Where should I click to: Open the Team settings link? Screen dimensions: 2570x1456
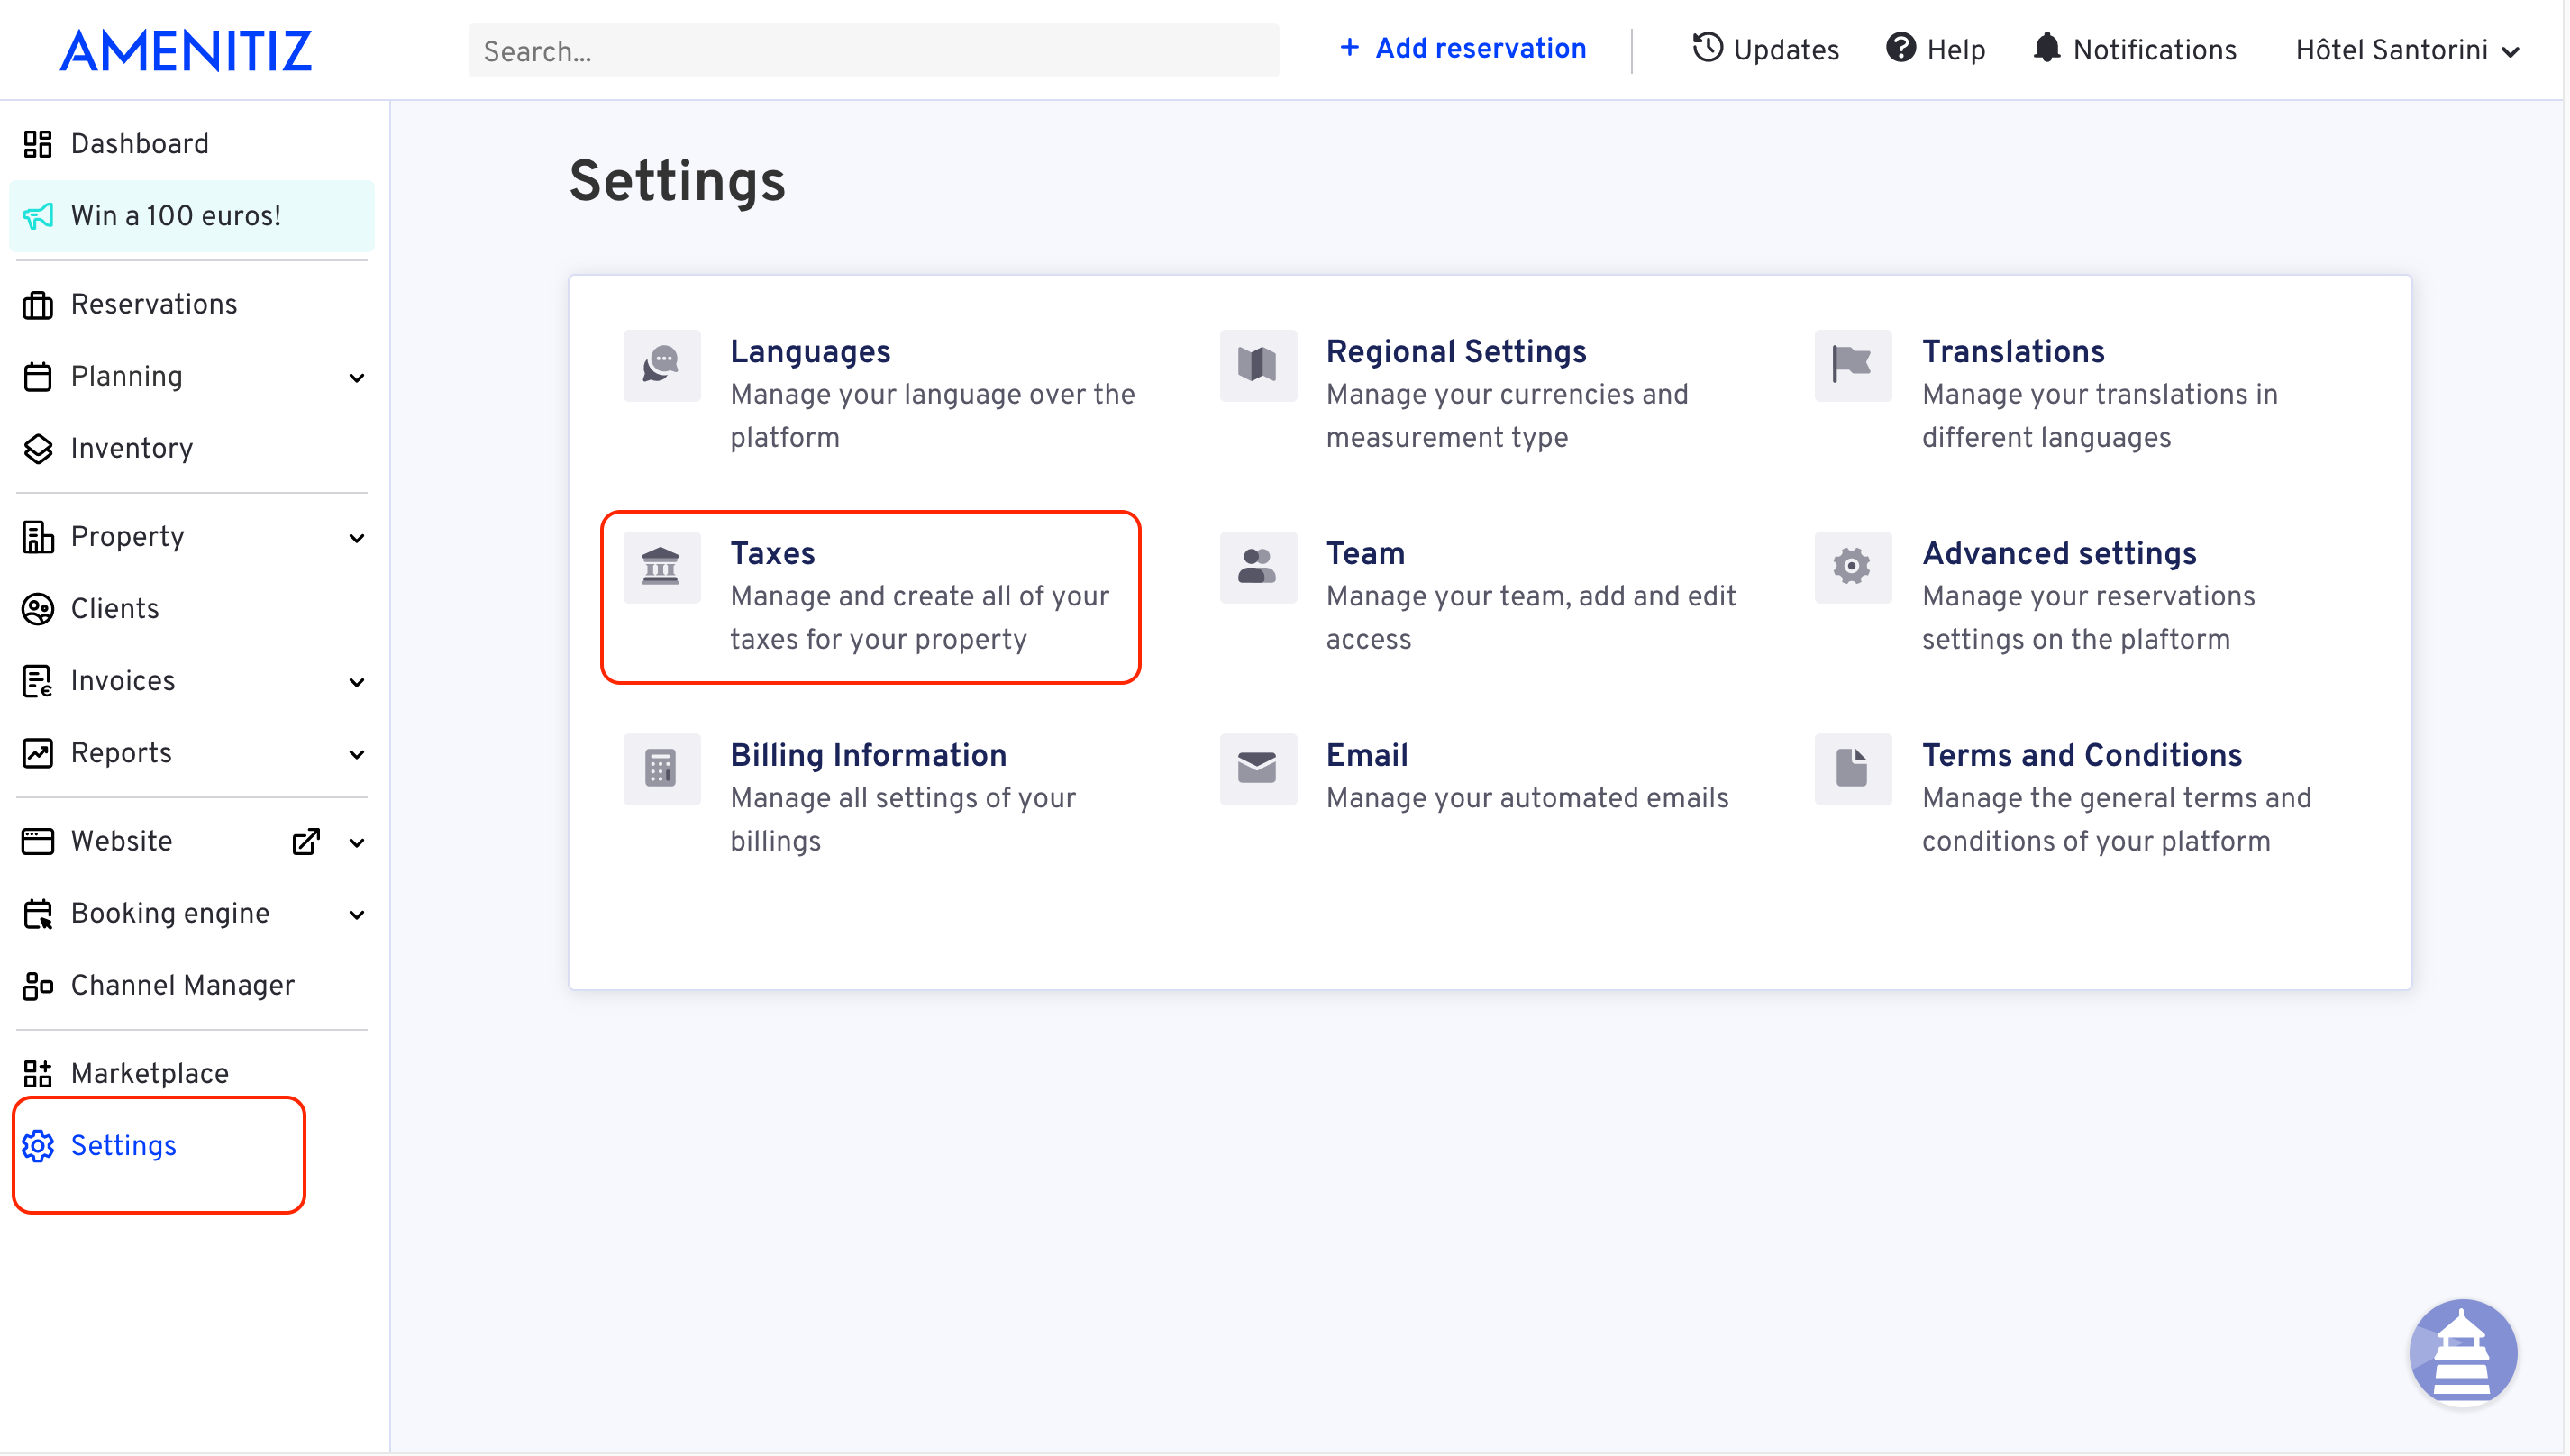point(1365,554)
